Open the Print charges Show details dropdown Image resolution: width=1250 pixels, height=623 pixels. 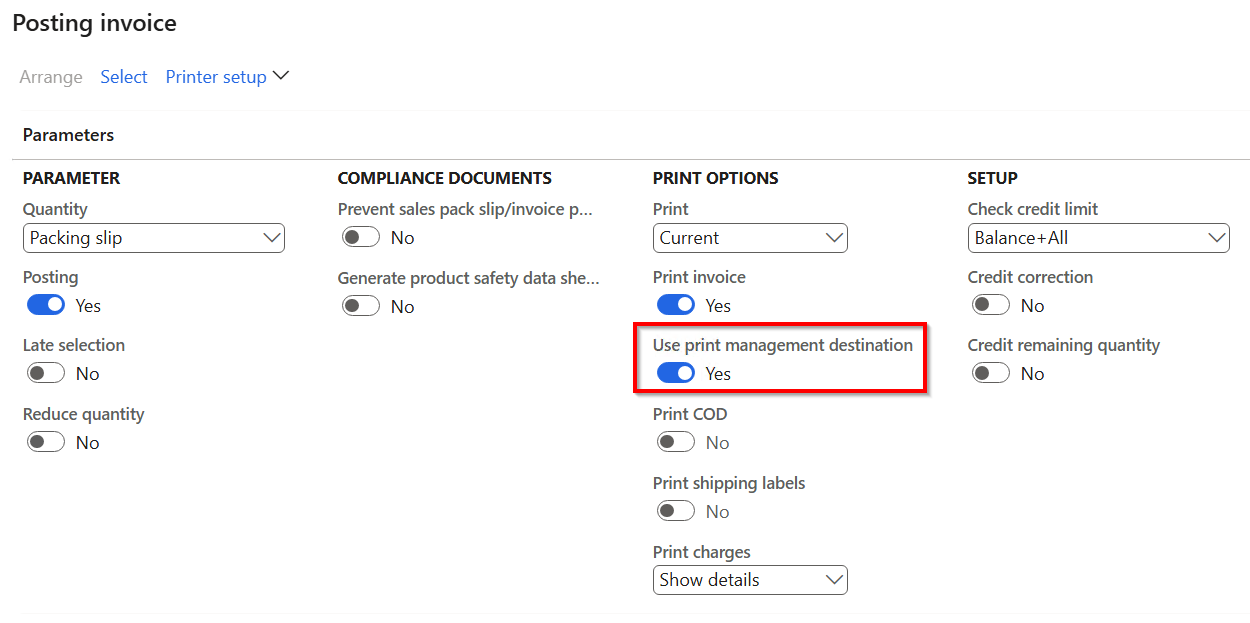point(749,580)
